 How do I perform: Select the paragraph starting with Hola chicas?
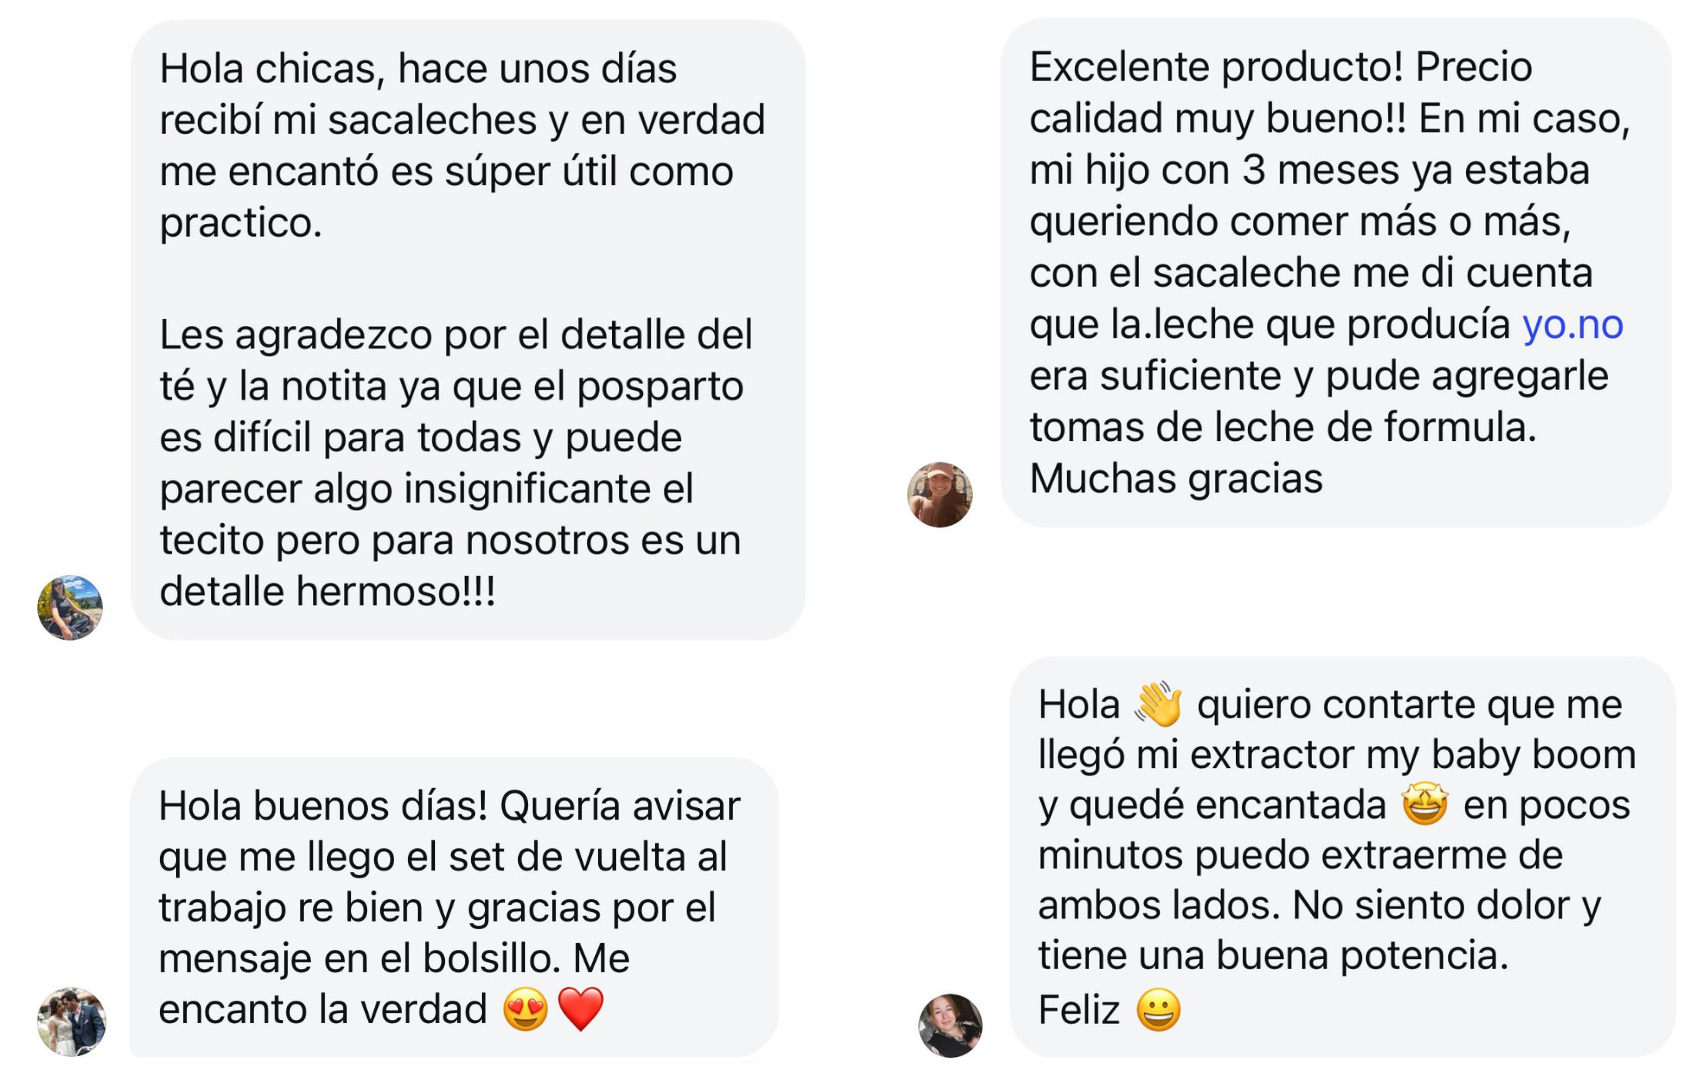pyautogui.click(x=462, y=145)
